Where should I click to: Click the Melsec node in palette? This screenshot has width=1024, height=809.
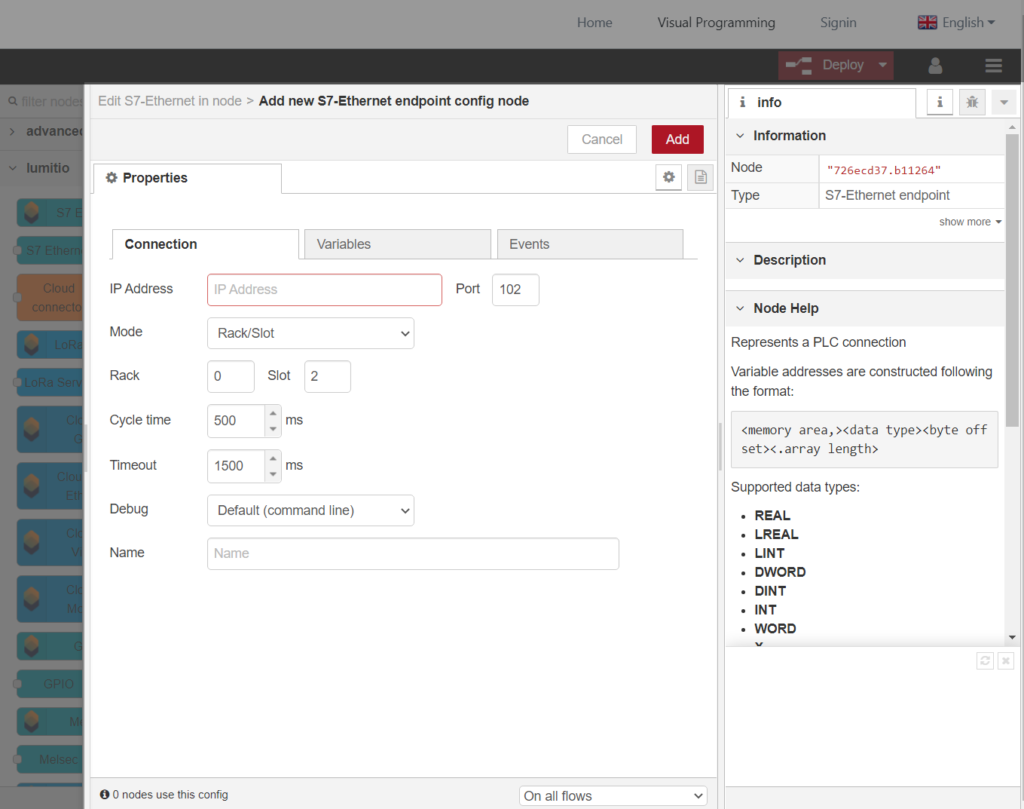[51, 759]
